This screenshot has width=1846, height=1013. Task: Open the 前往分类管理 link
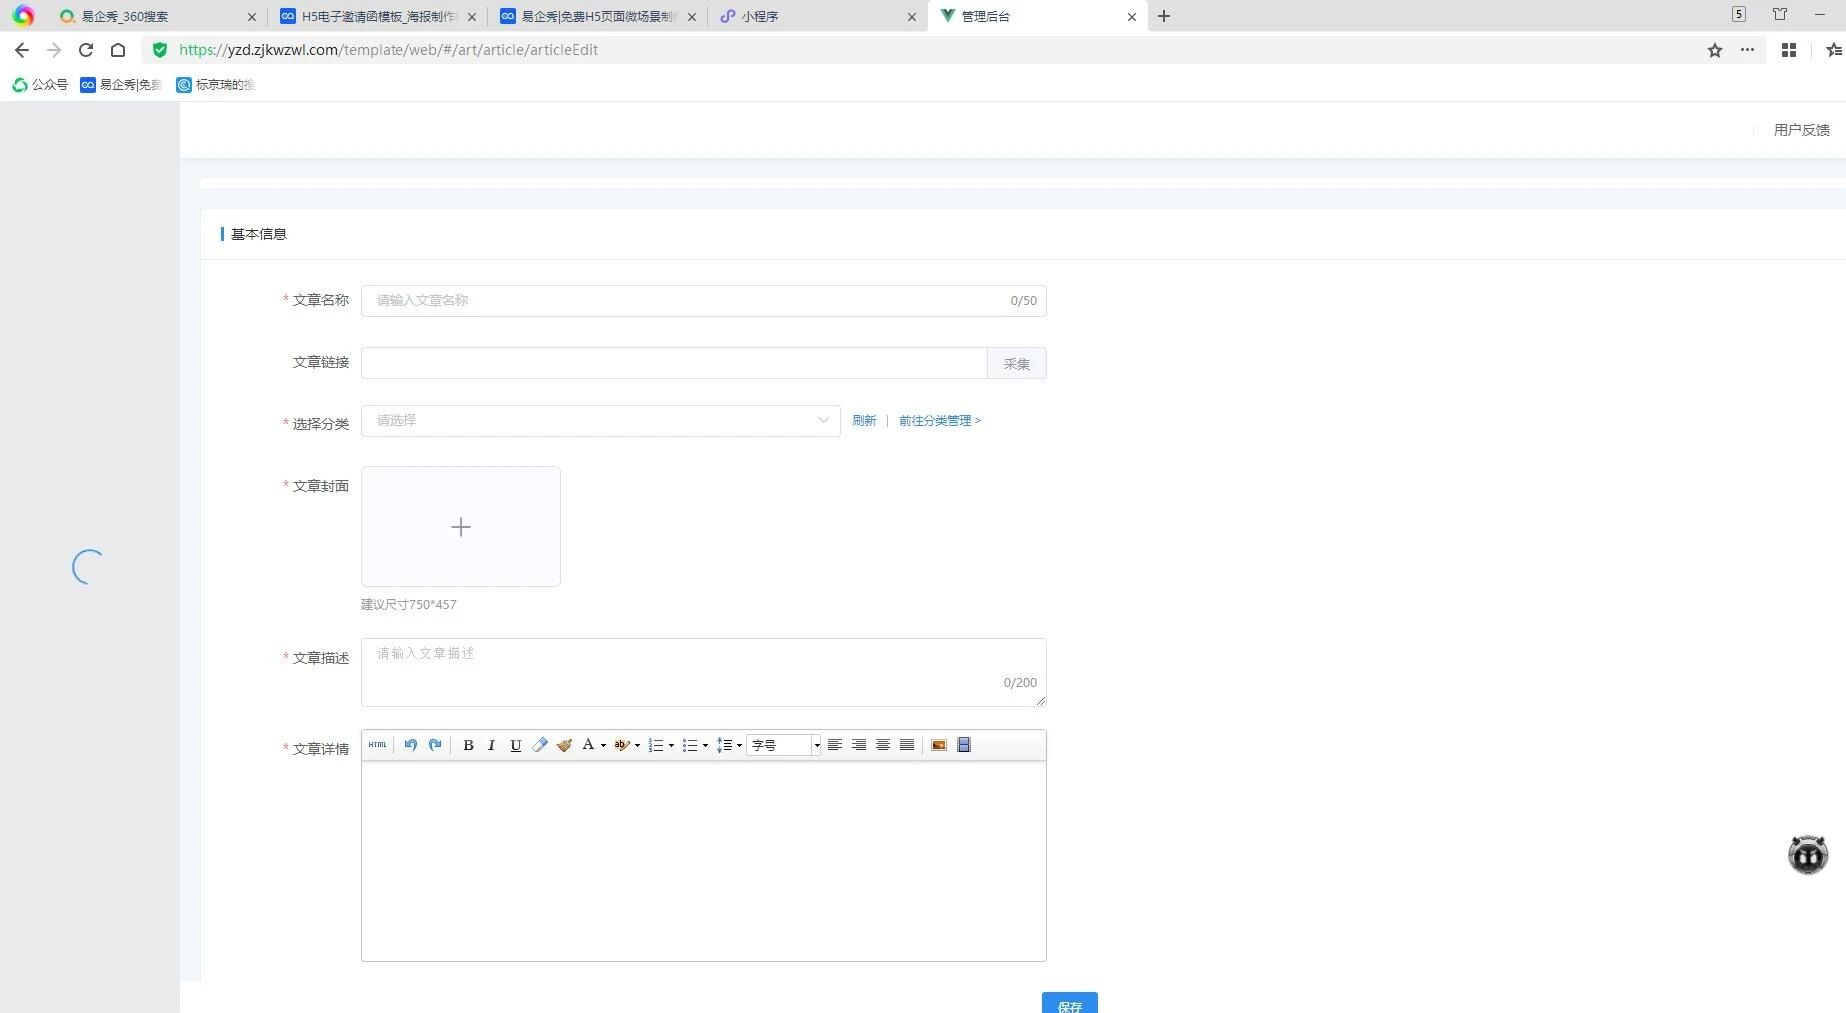tap(940, 421)
